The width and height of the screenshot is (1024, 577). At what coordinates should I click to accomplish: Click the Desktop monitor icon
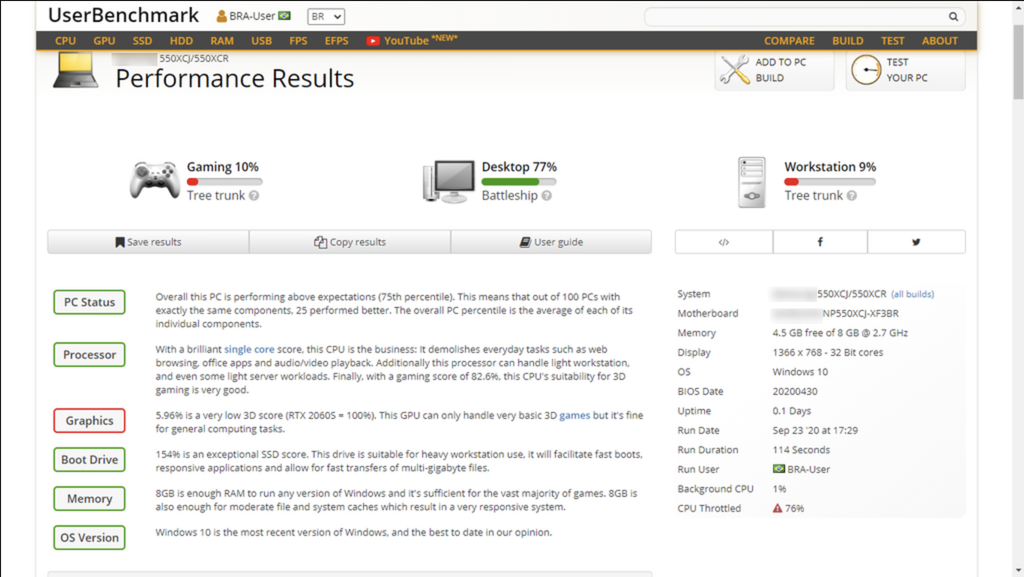(449, 181)
